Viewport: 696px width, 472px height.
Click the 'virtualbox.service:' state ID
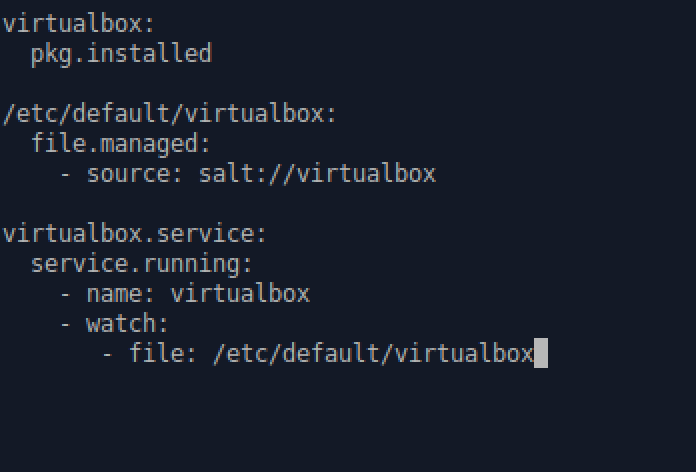point(135,233)
